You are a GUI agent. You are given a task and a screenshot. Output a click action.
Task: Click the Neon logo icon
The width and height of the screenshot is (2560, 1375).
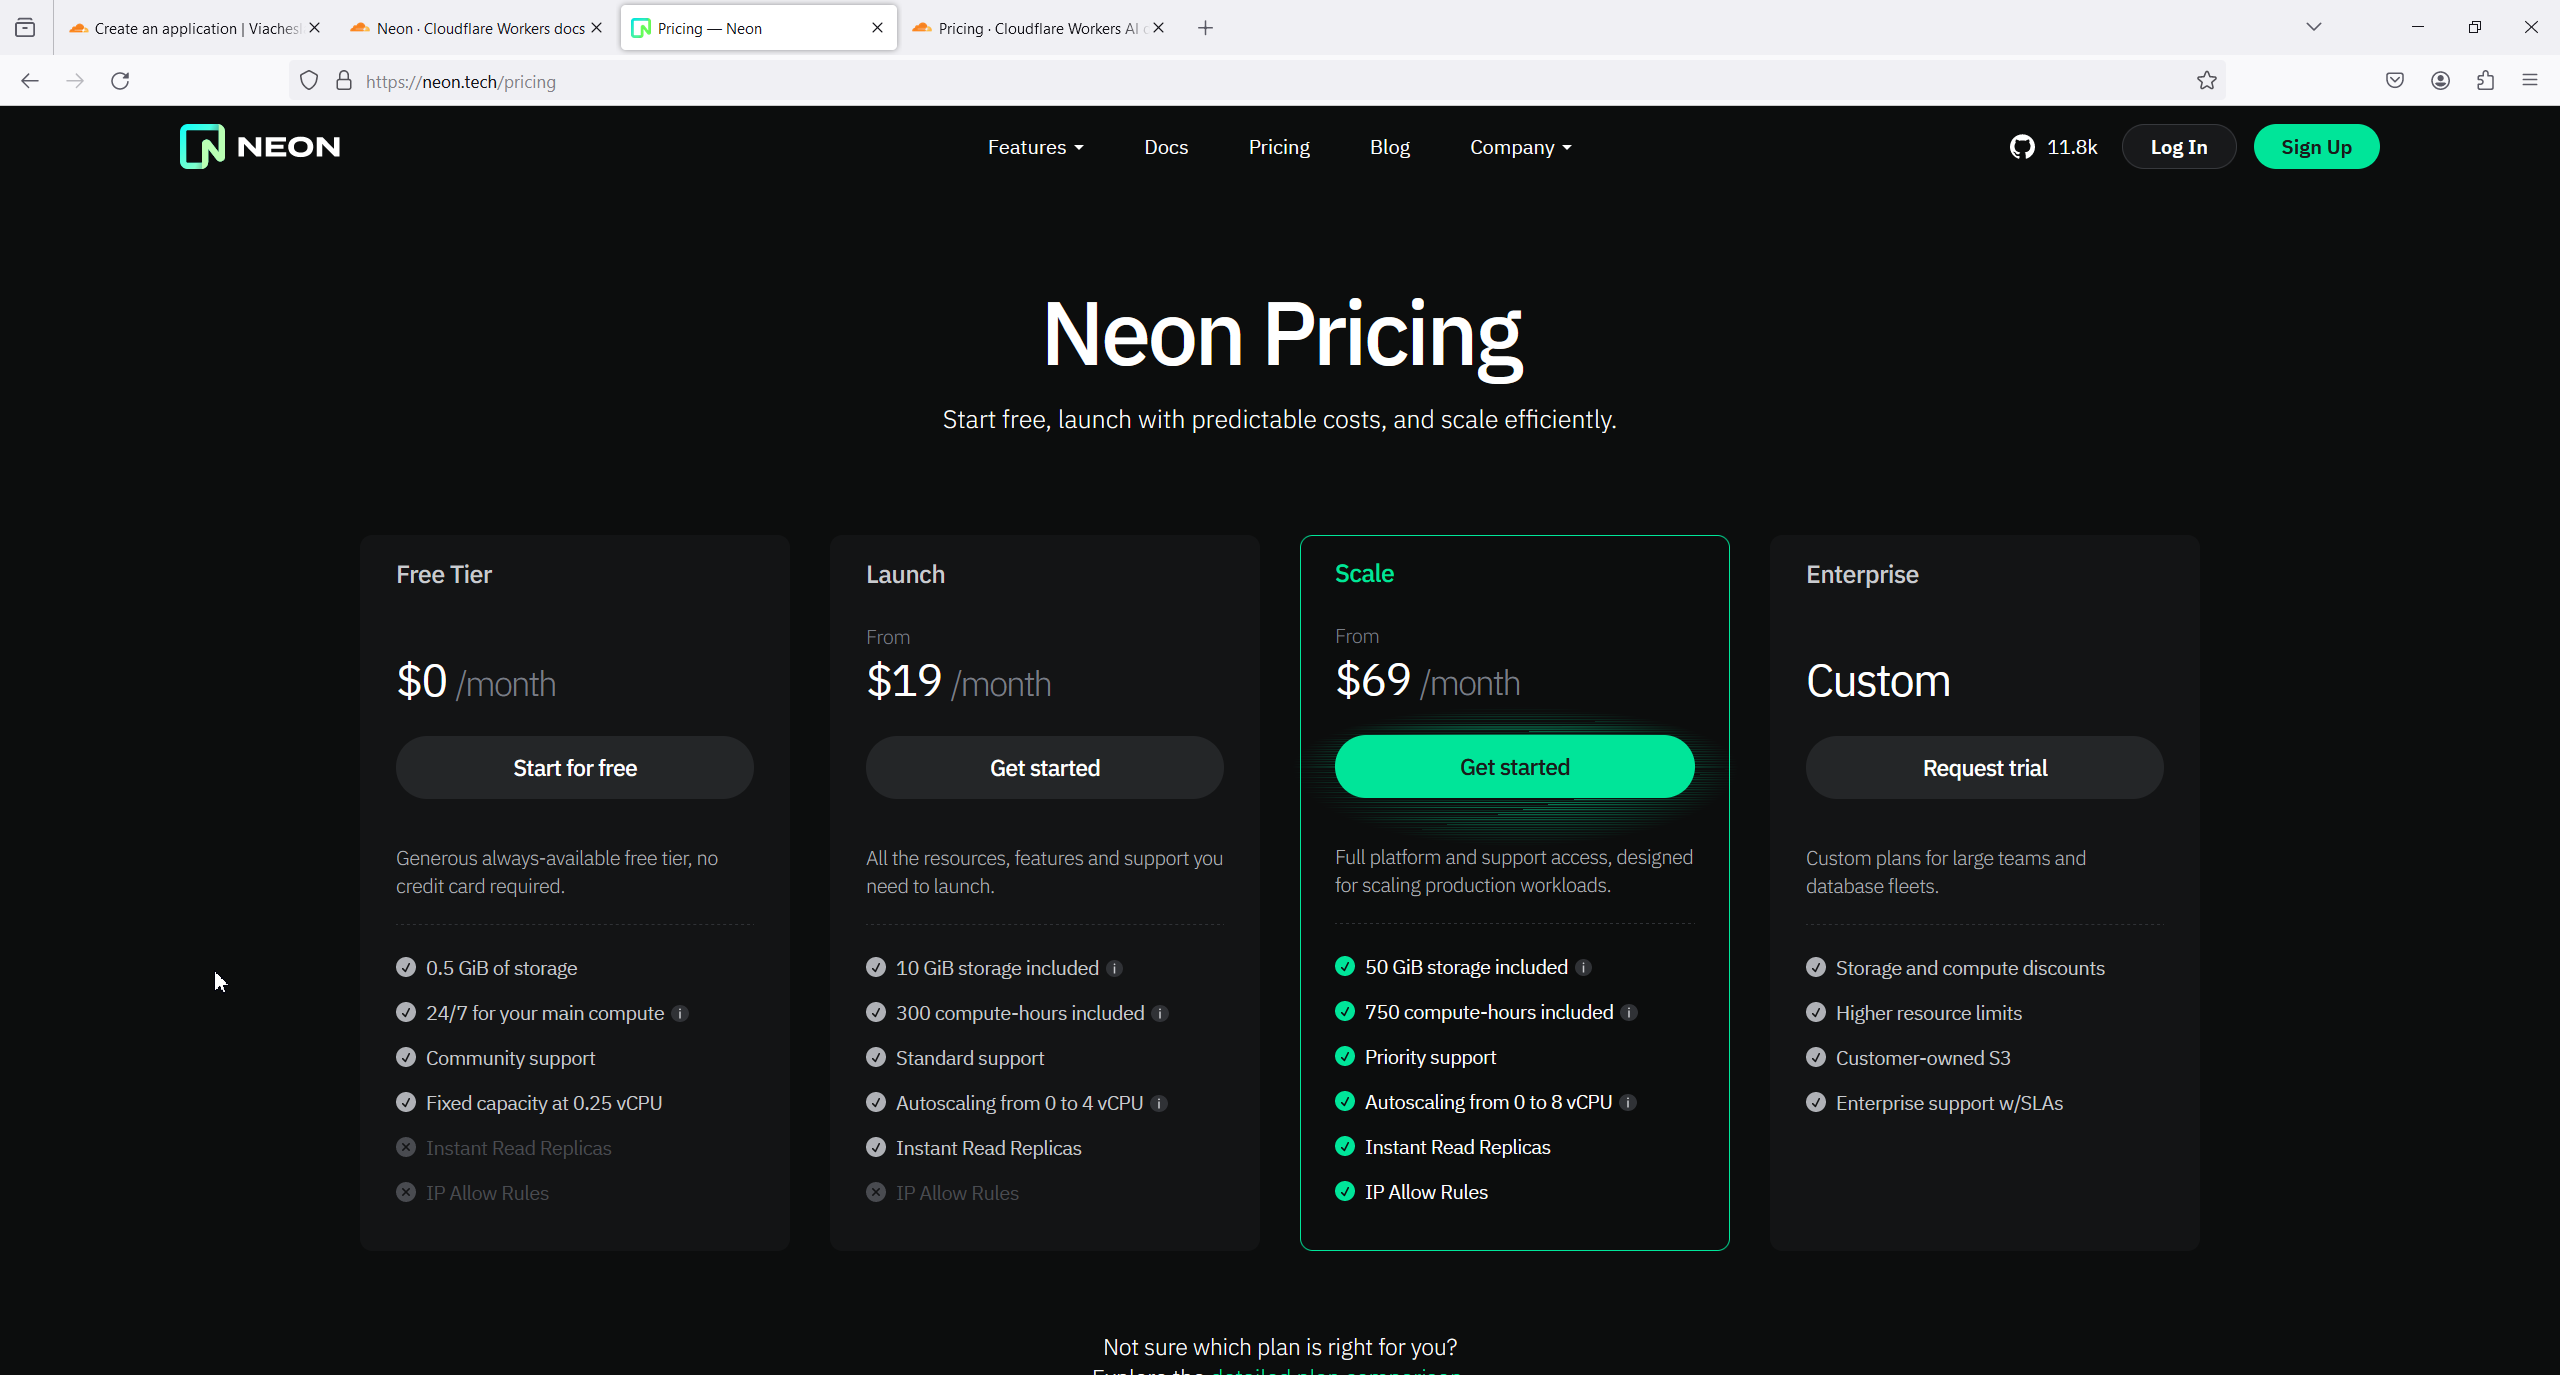[x=202, y=147]
